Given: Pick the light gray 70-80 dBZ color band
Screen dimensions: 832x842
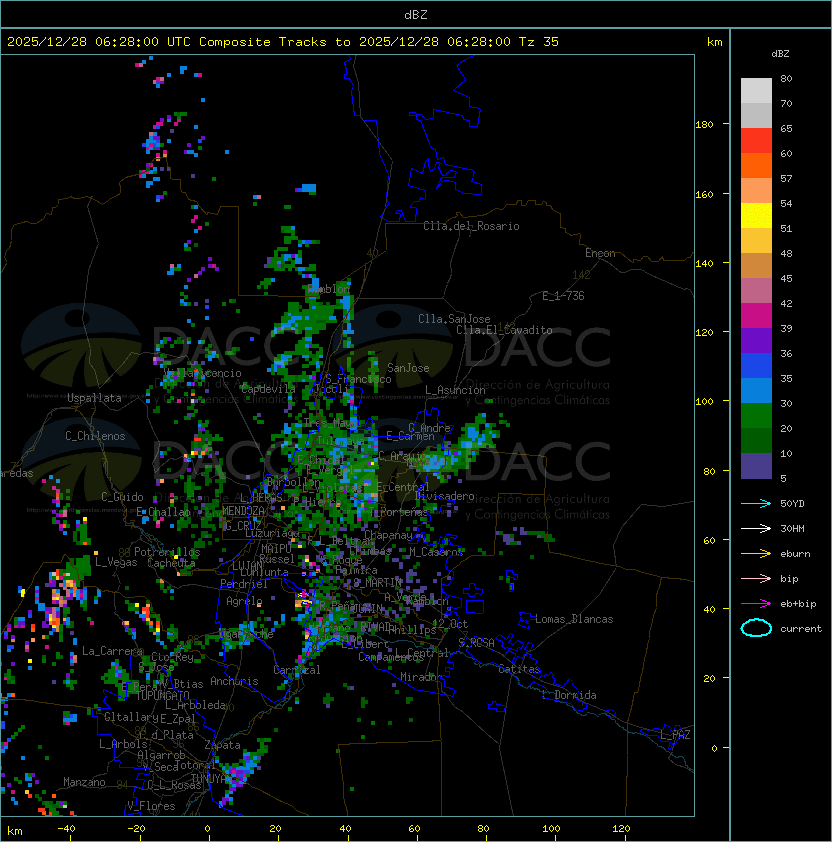Looking at the screenshot, I should click(x=756, y=90).
